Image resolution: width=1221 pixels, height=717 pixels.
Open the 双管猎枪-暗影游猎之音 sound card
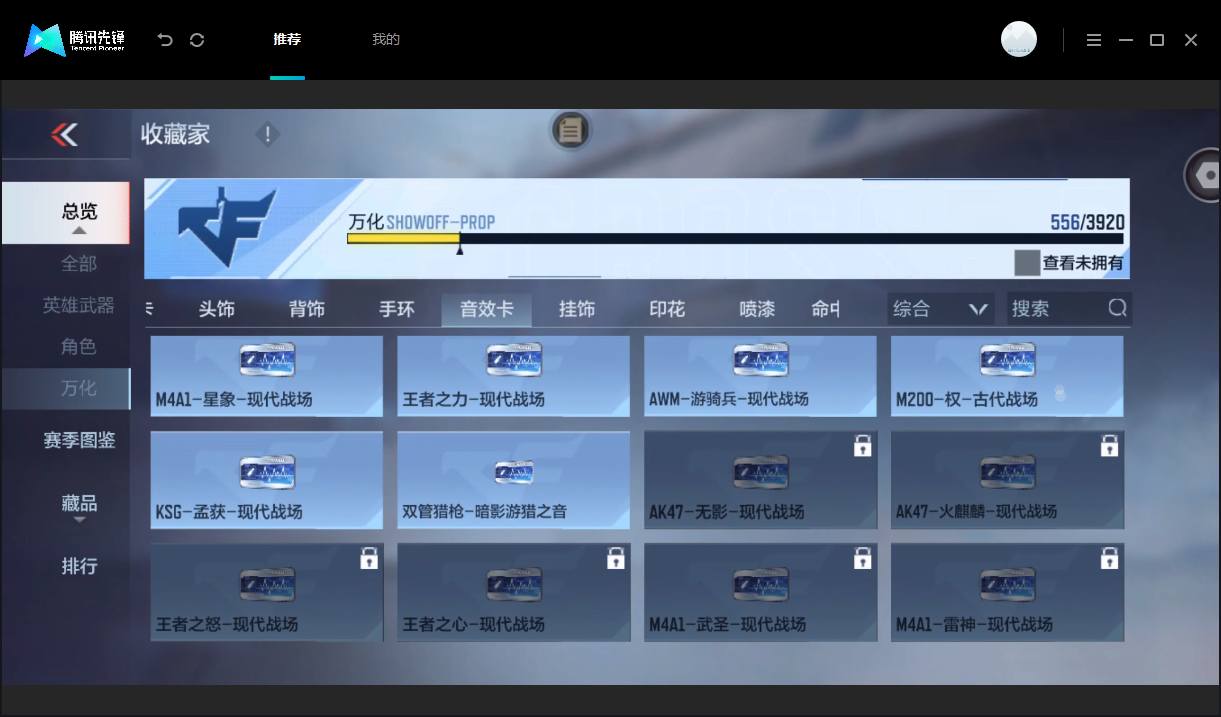coord(514,480)
